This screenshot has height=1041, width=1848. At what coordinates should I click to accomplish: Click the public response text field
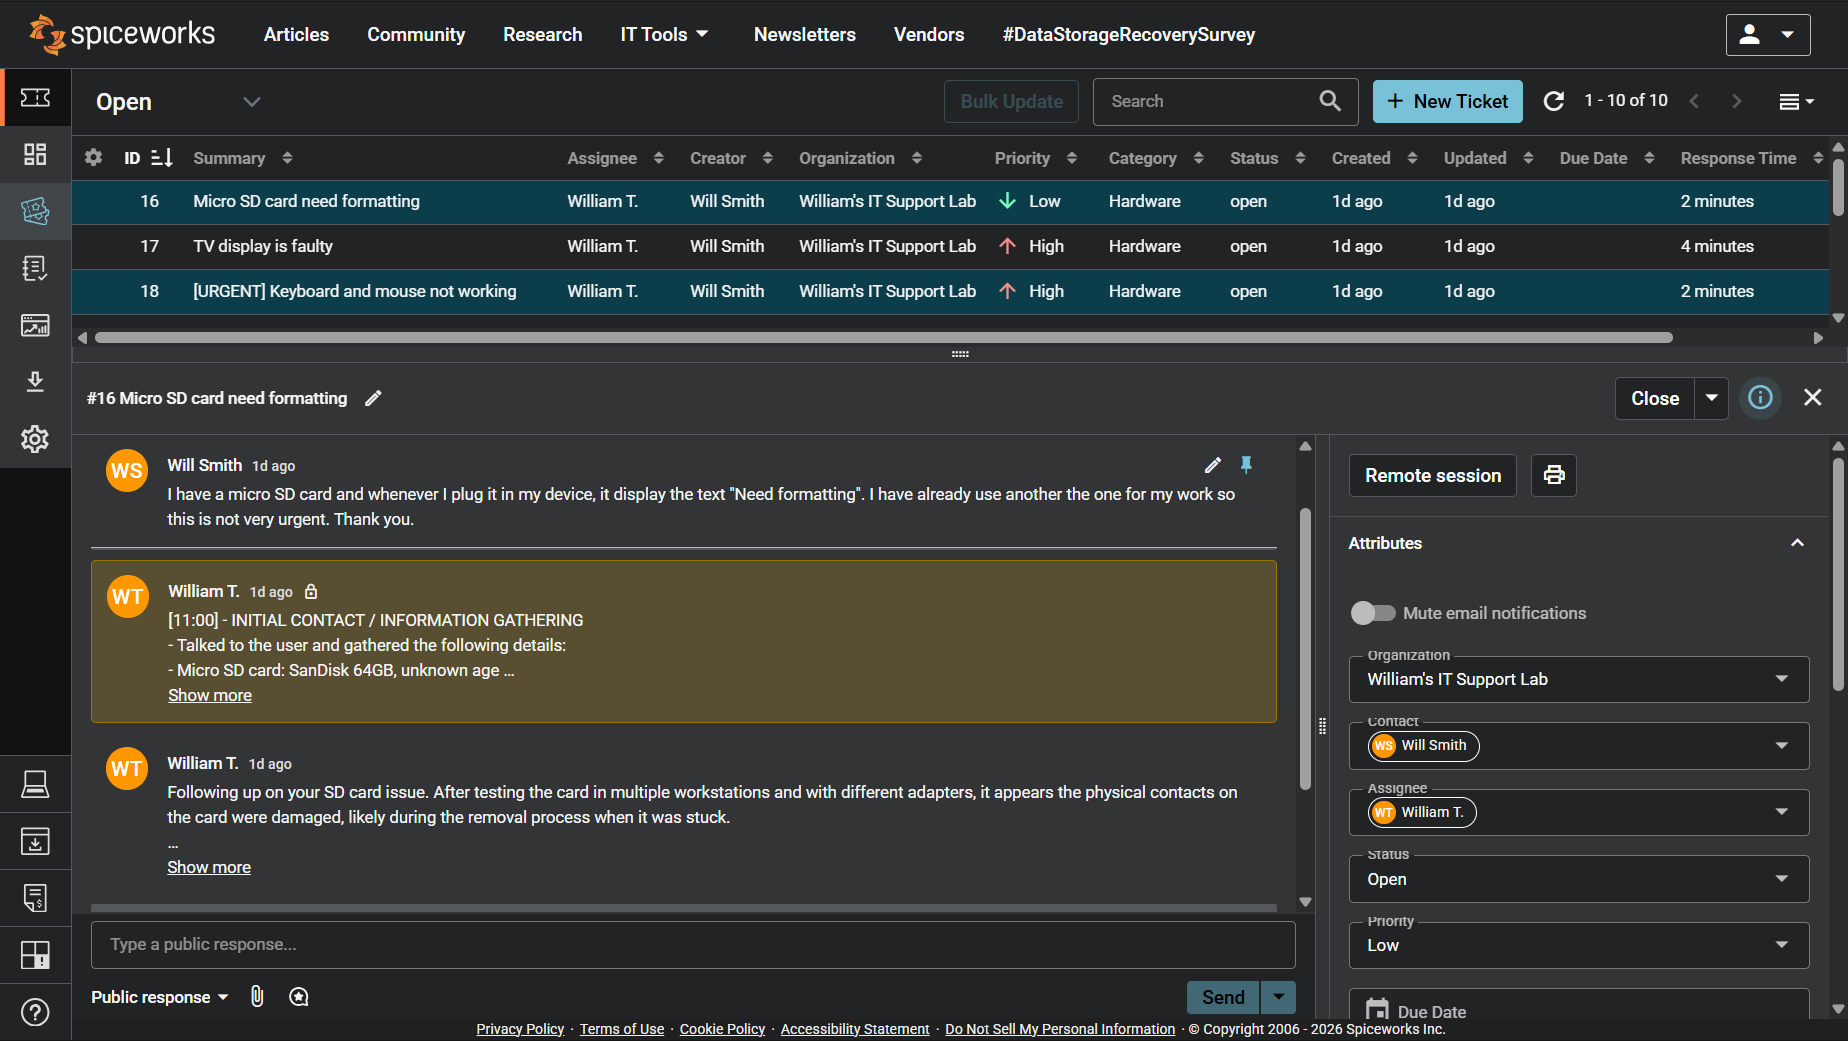[692, 944]
